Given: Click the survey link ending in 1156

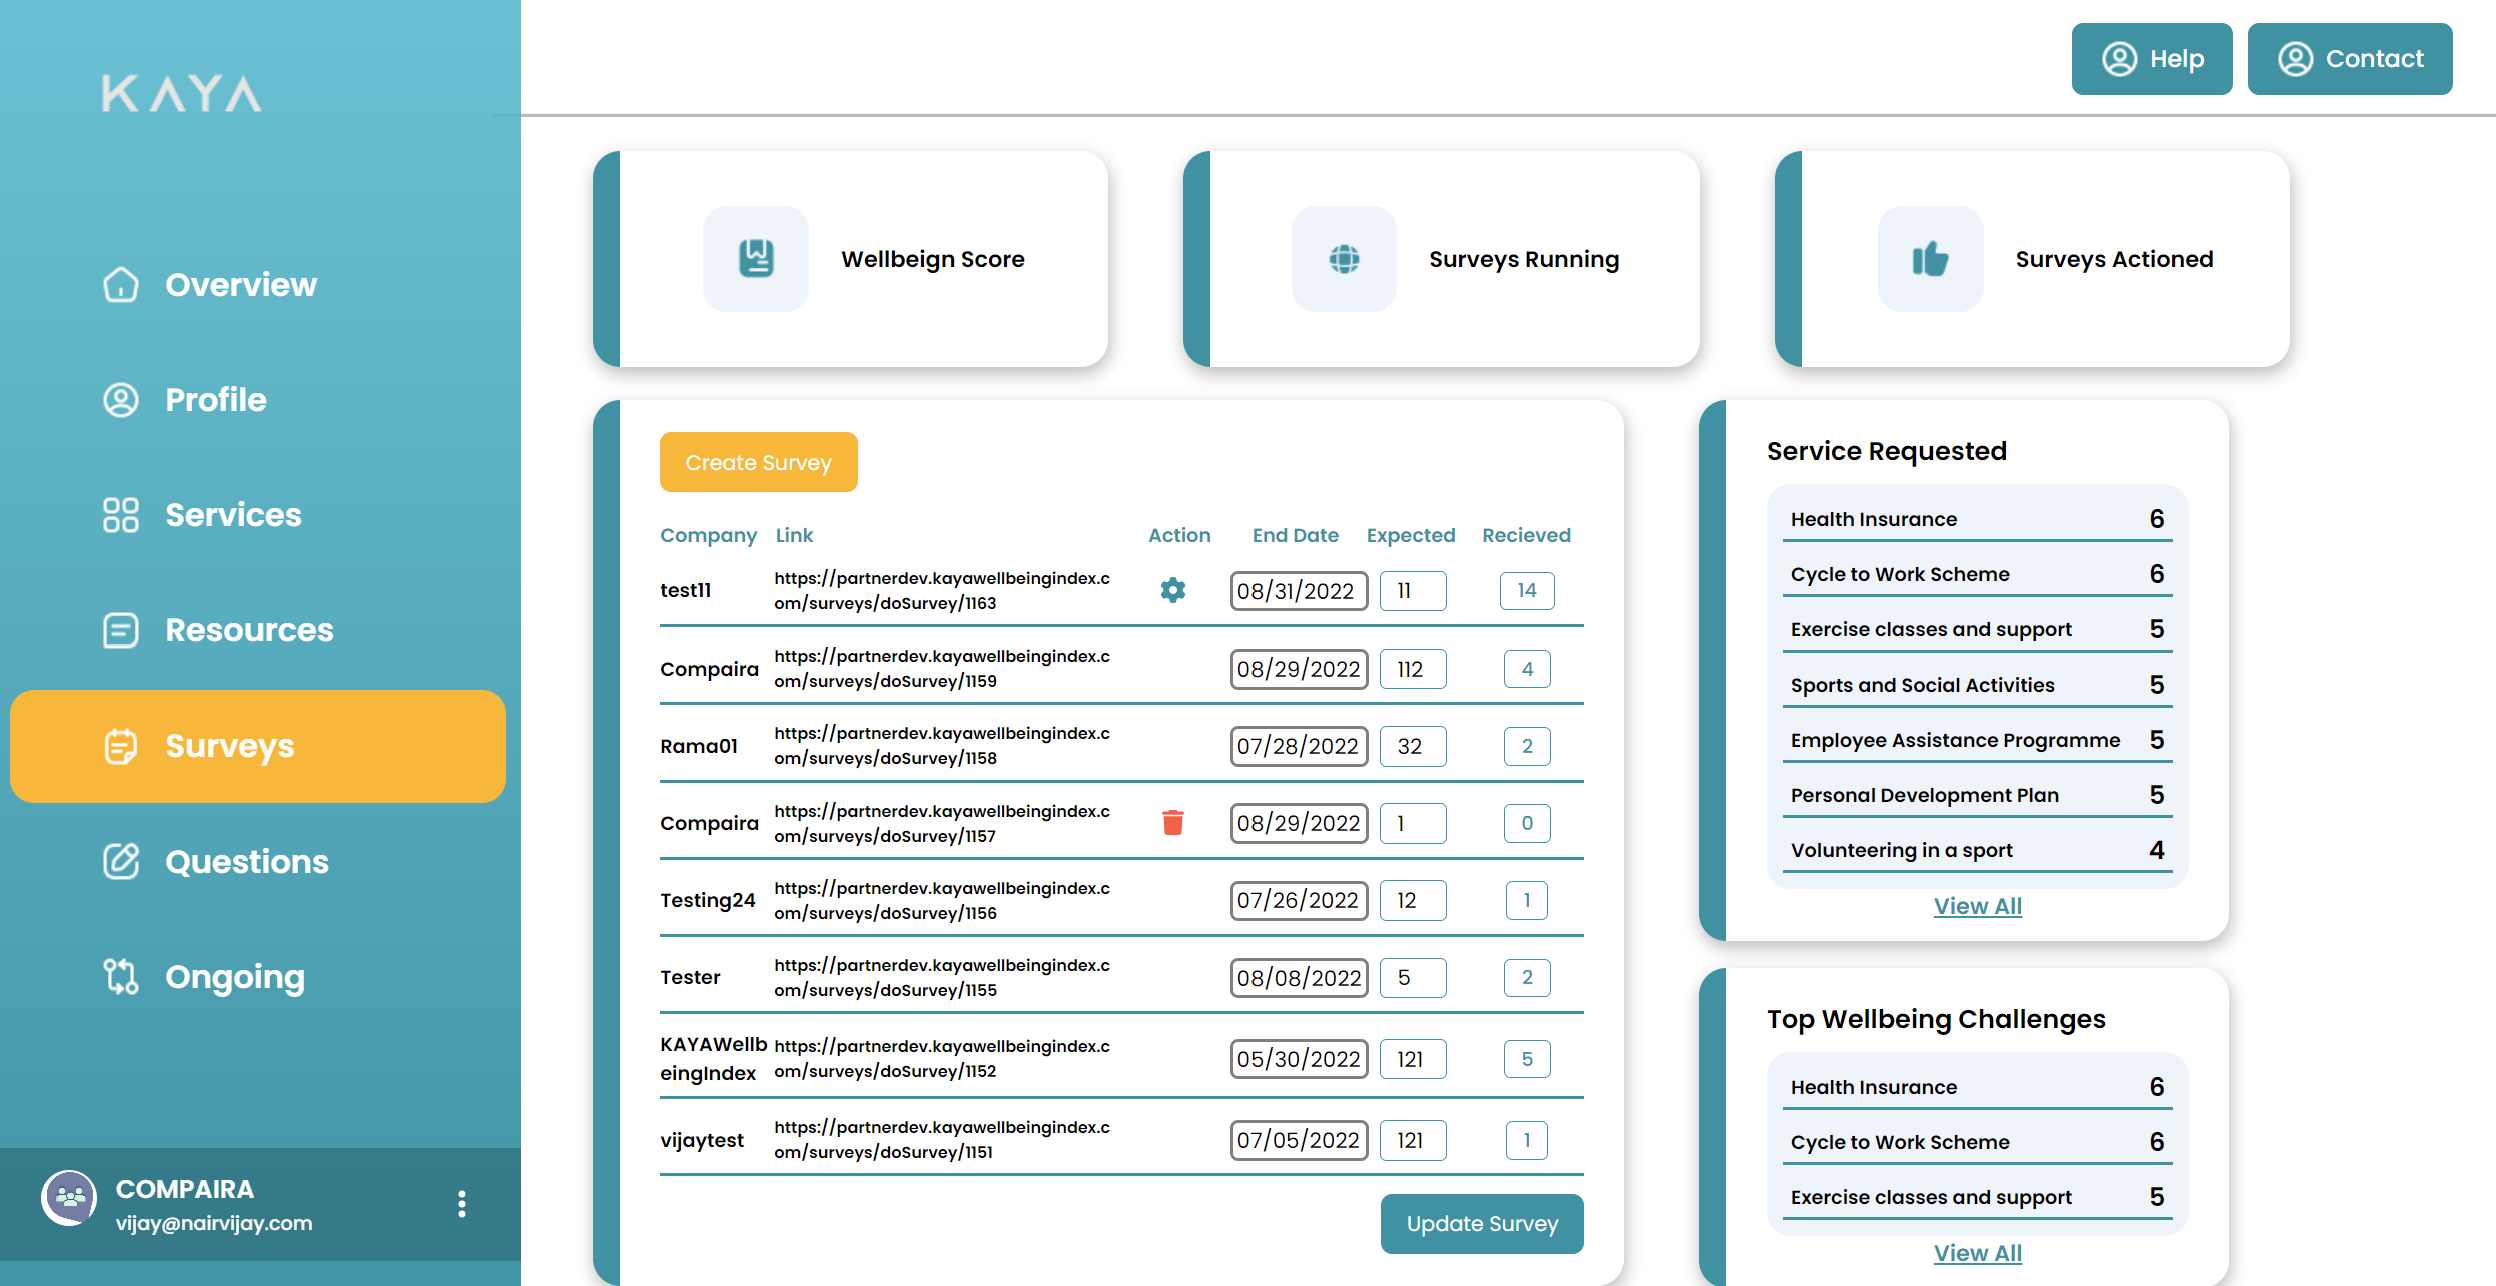Looking at the screenshot, I should pyautogui.click(x=942, y=900).
